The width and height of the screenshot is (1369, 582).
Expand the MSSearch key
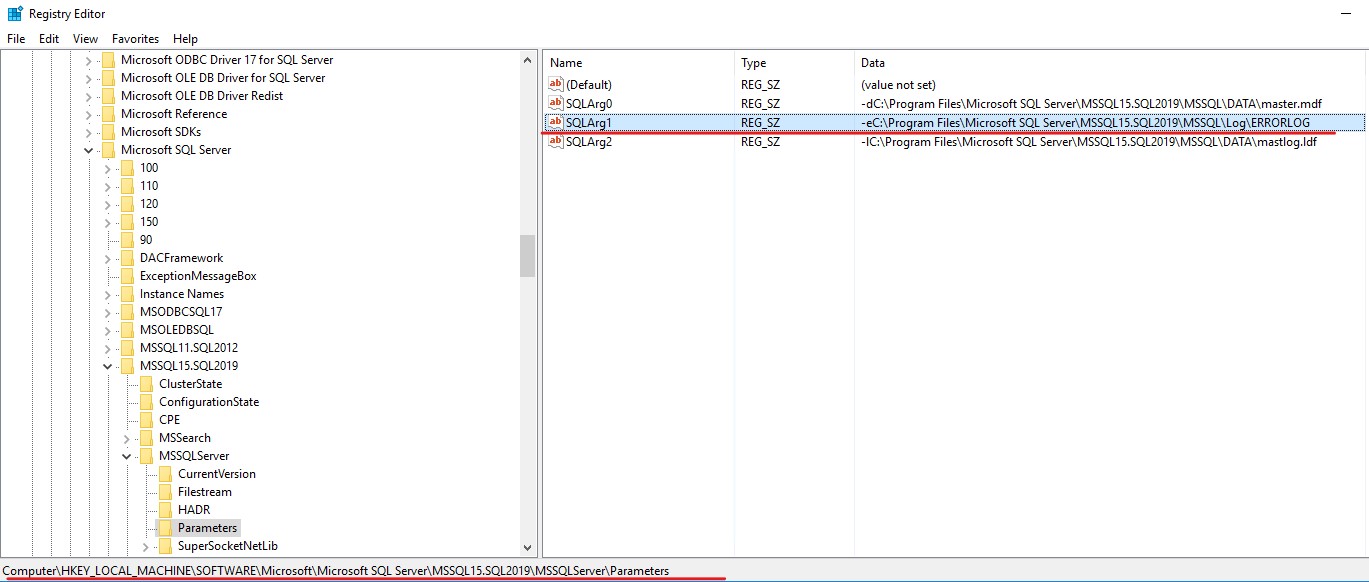coord(126,437)
